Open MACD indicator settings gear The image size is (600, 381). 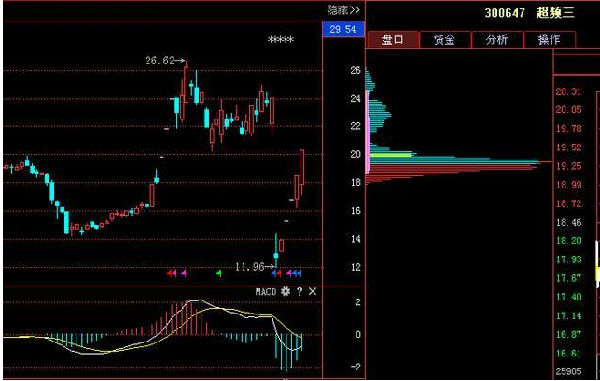tap(285, 292)
